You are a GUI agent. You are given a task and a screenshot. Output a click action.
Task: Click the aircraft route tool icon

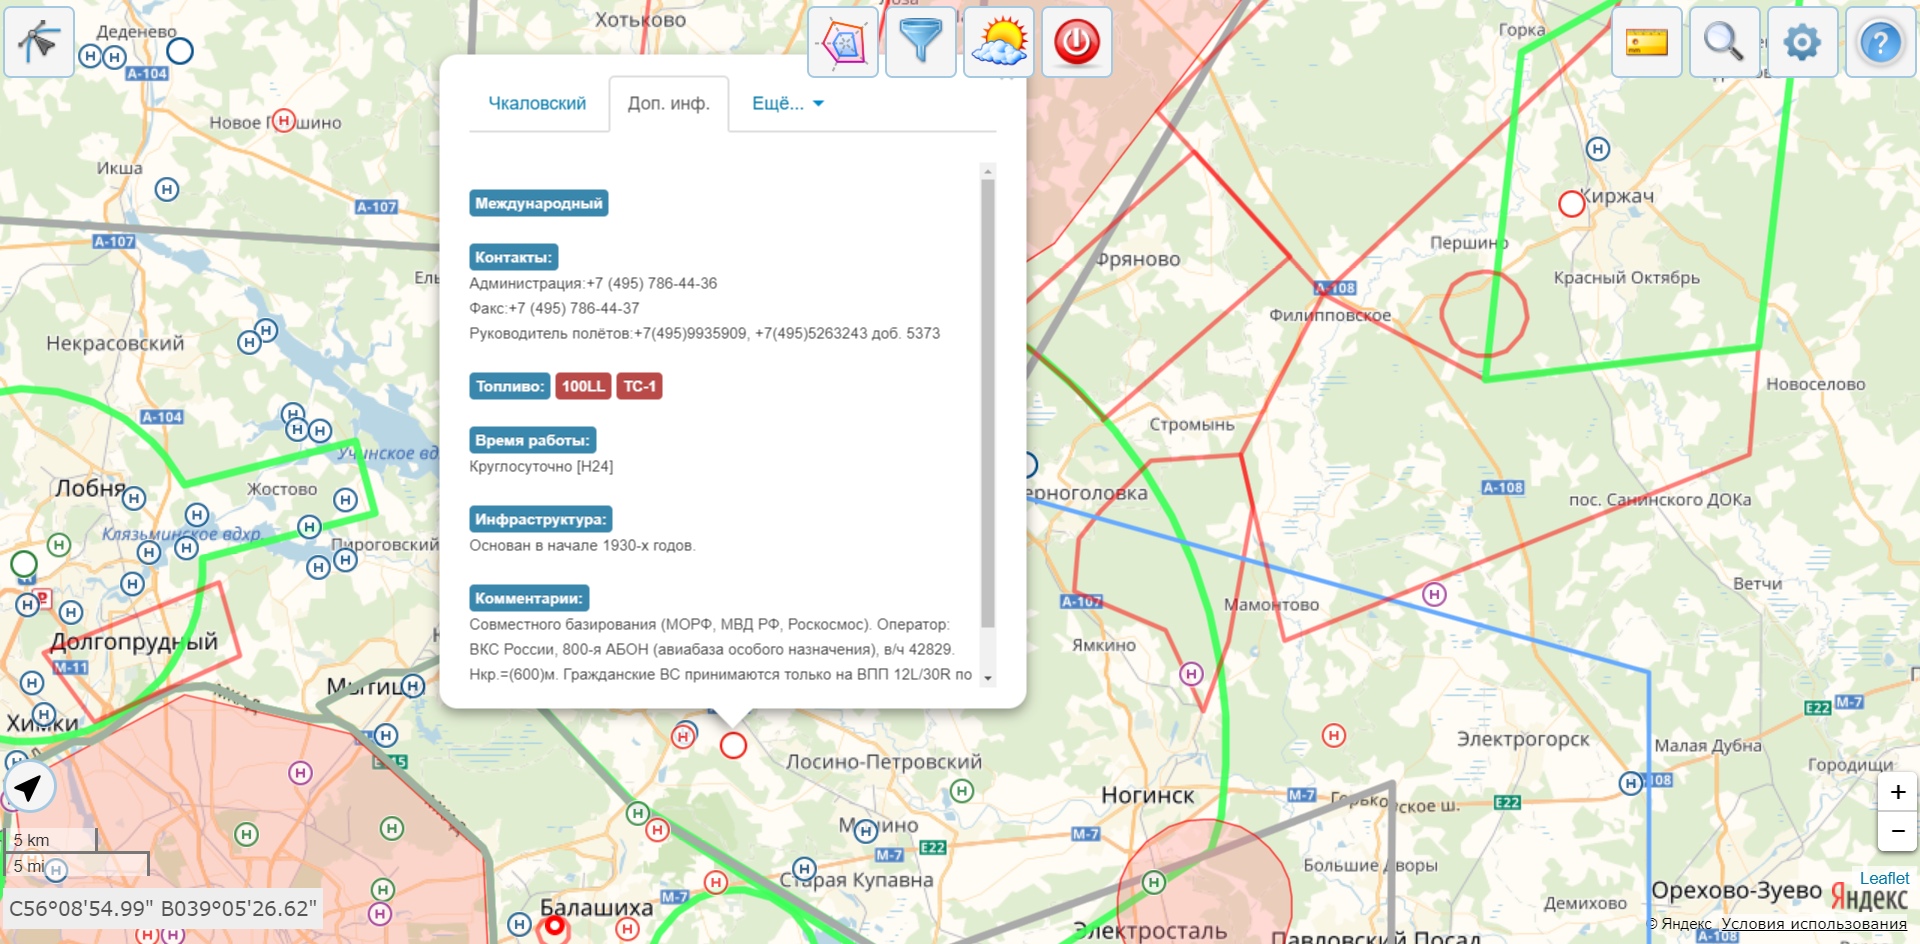tap(39, 42)
